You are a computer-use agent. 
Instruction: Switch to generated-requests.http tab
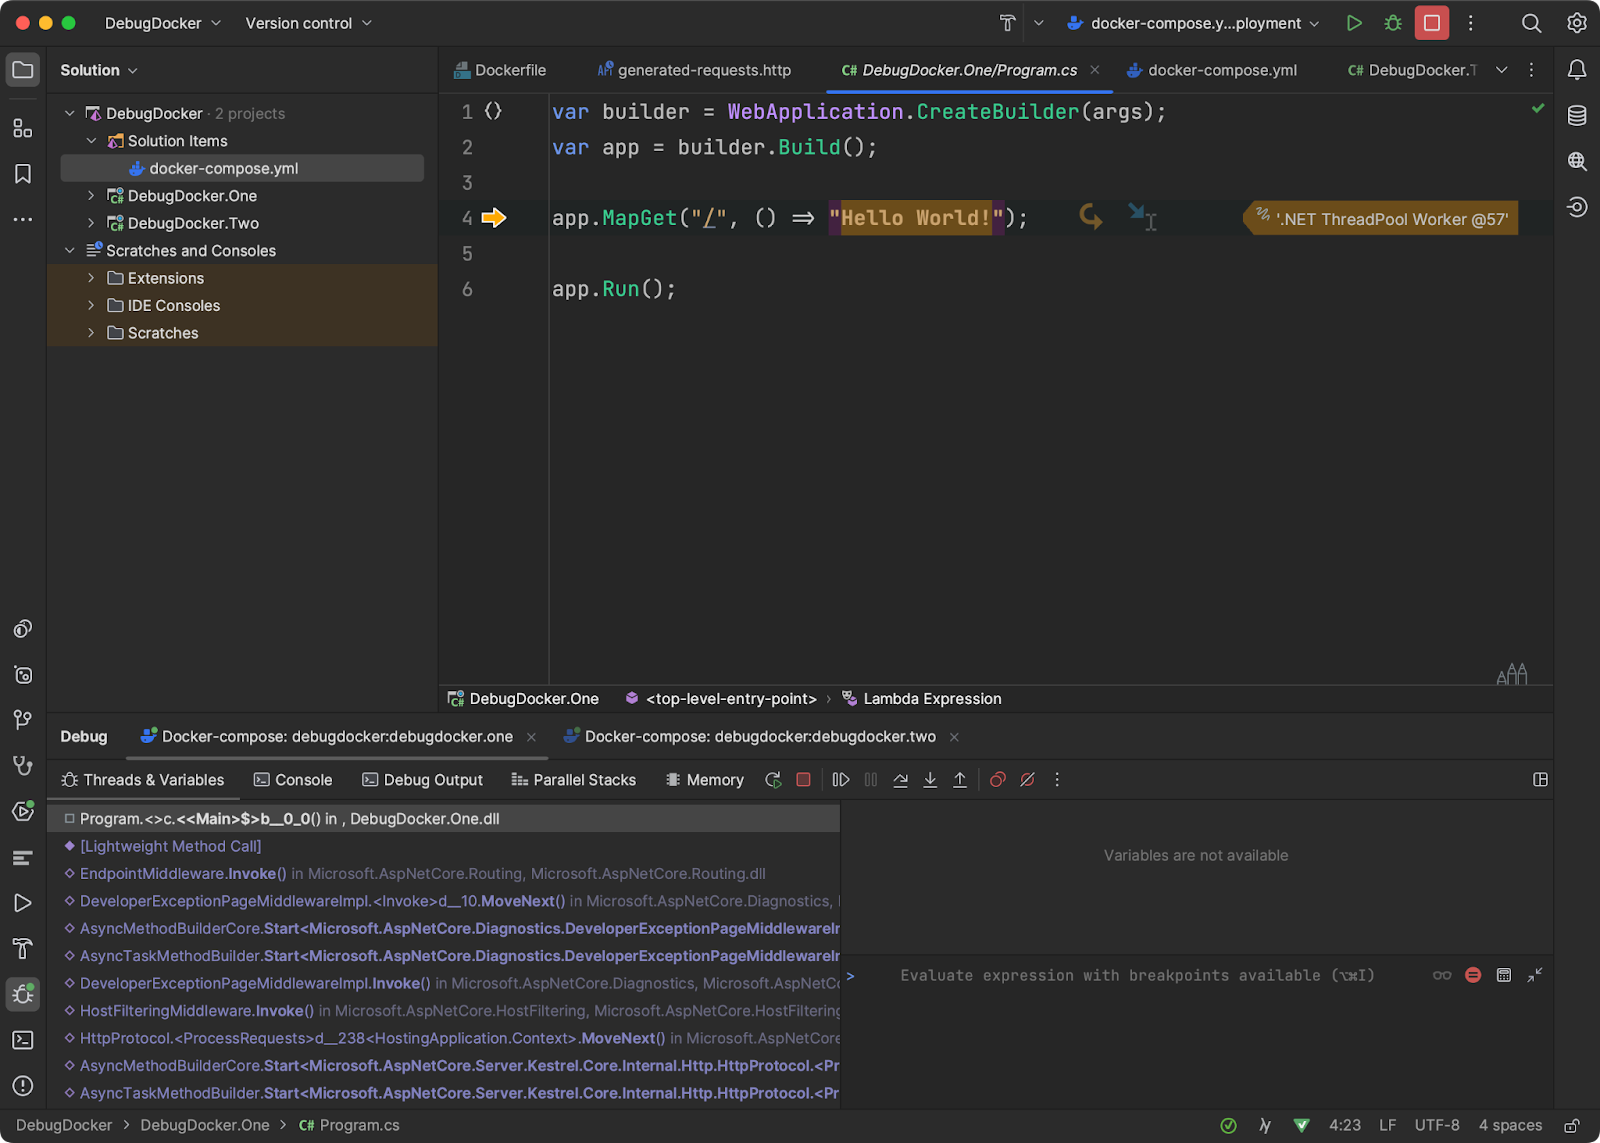694,70
